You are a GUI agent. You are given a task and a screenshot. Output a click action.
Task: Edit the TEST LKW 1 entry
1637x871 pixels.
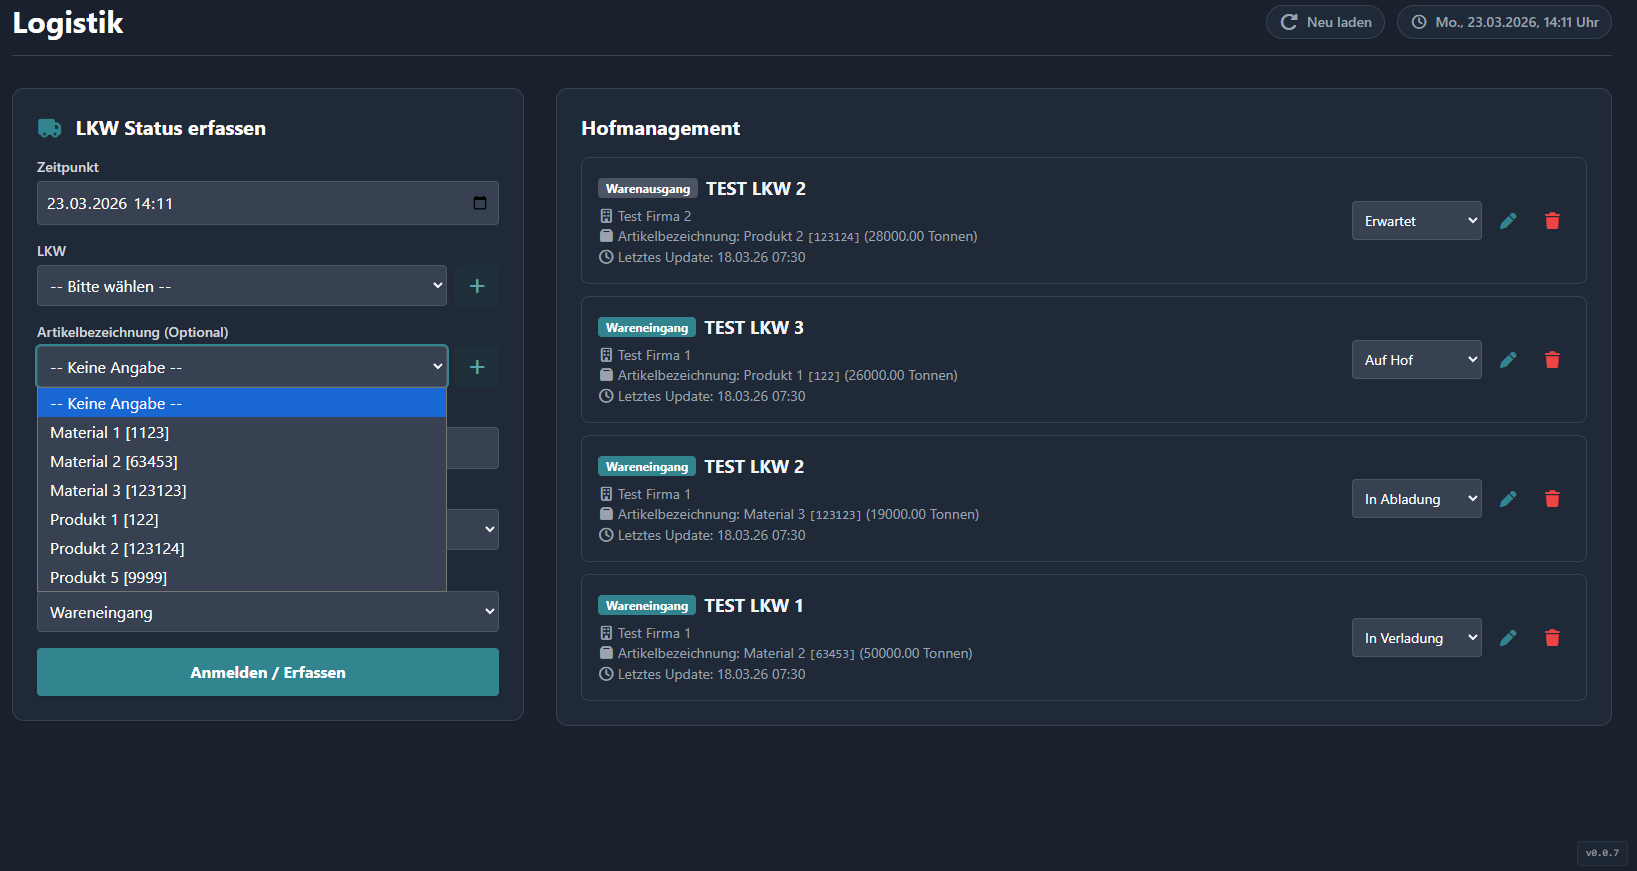(1508, 638)
